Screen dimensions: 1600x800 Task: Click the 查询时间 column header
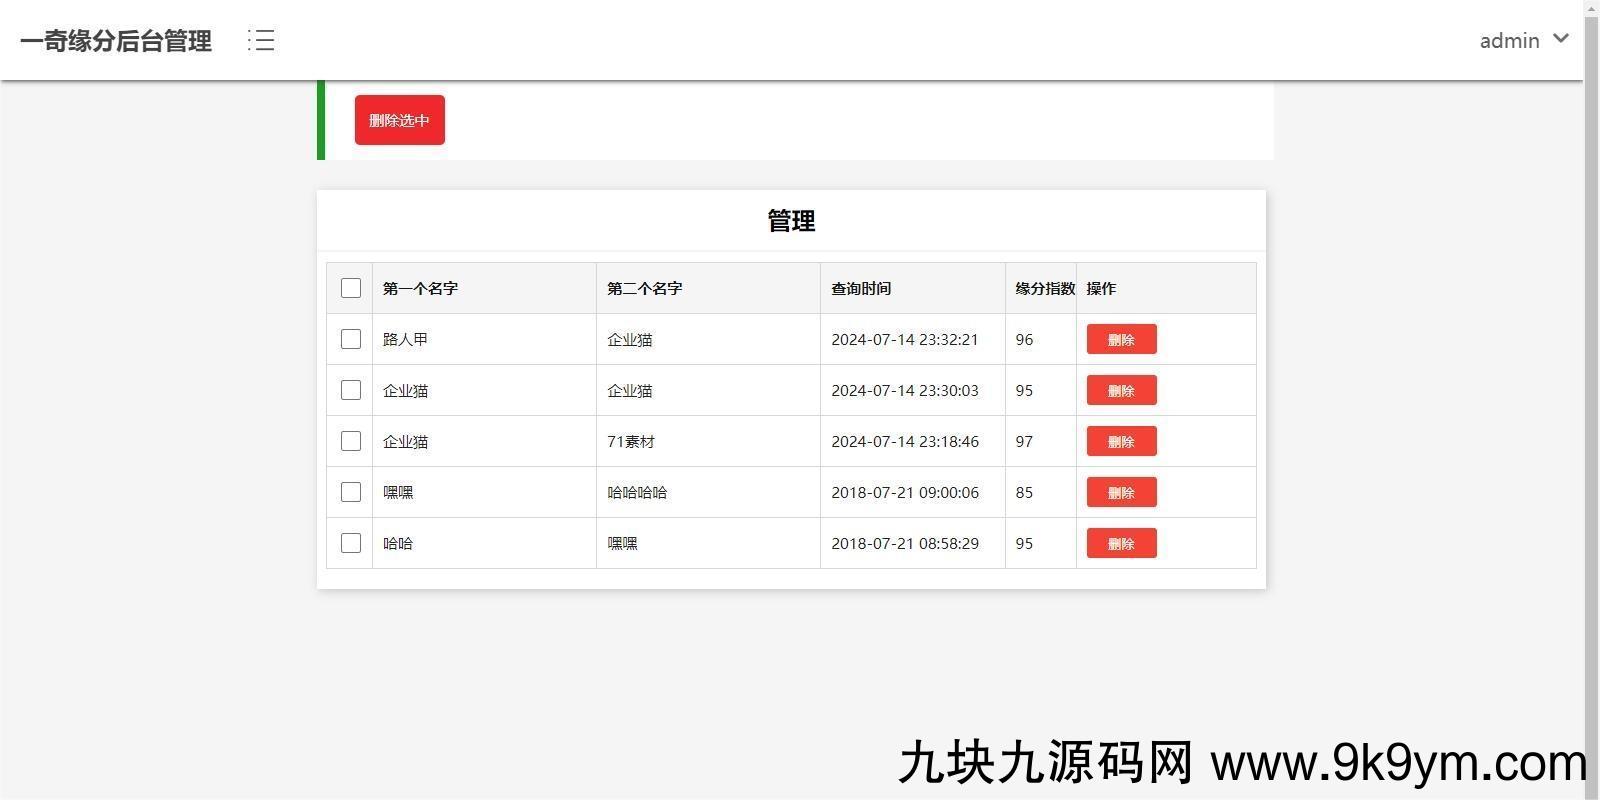point(861,288)
